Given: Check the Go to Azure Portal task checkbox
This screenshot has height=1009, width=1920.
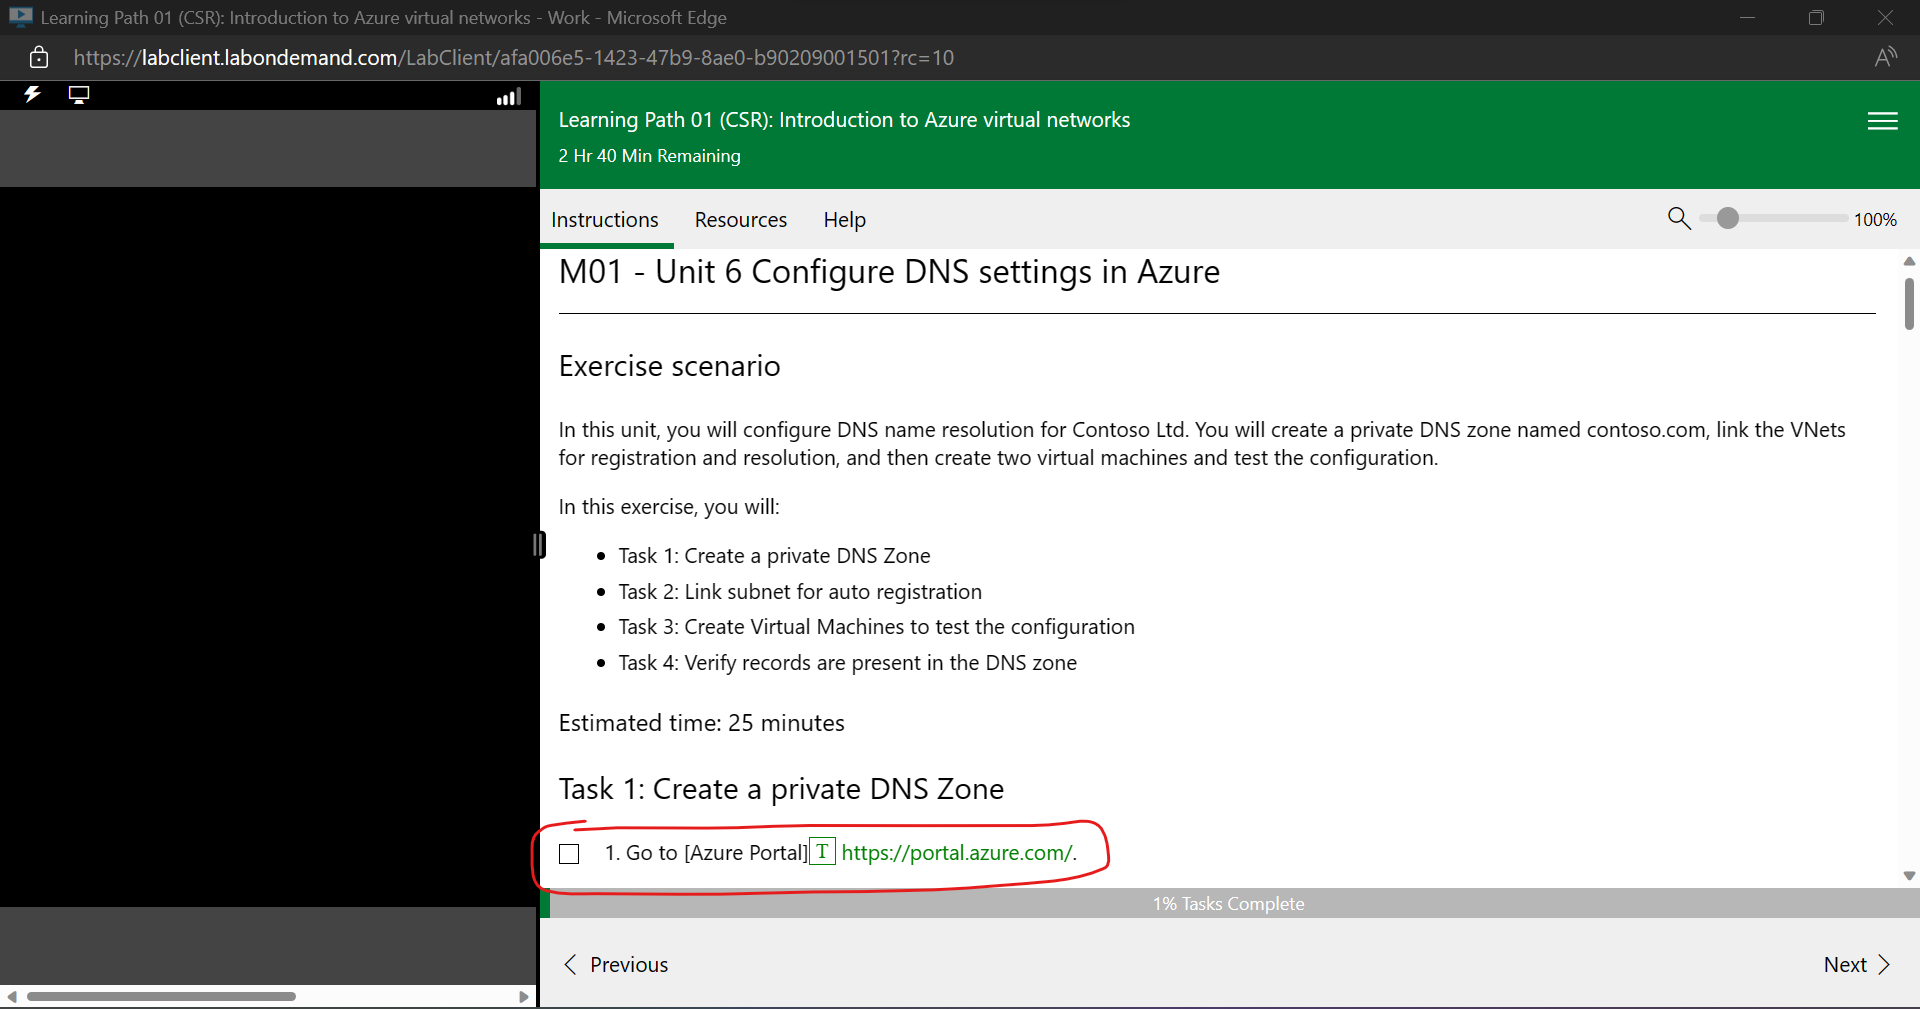Looking at the screenshot, I should [569, 854].
